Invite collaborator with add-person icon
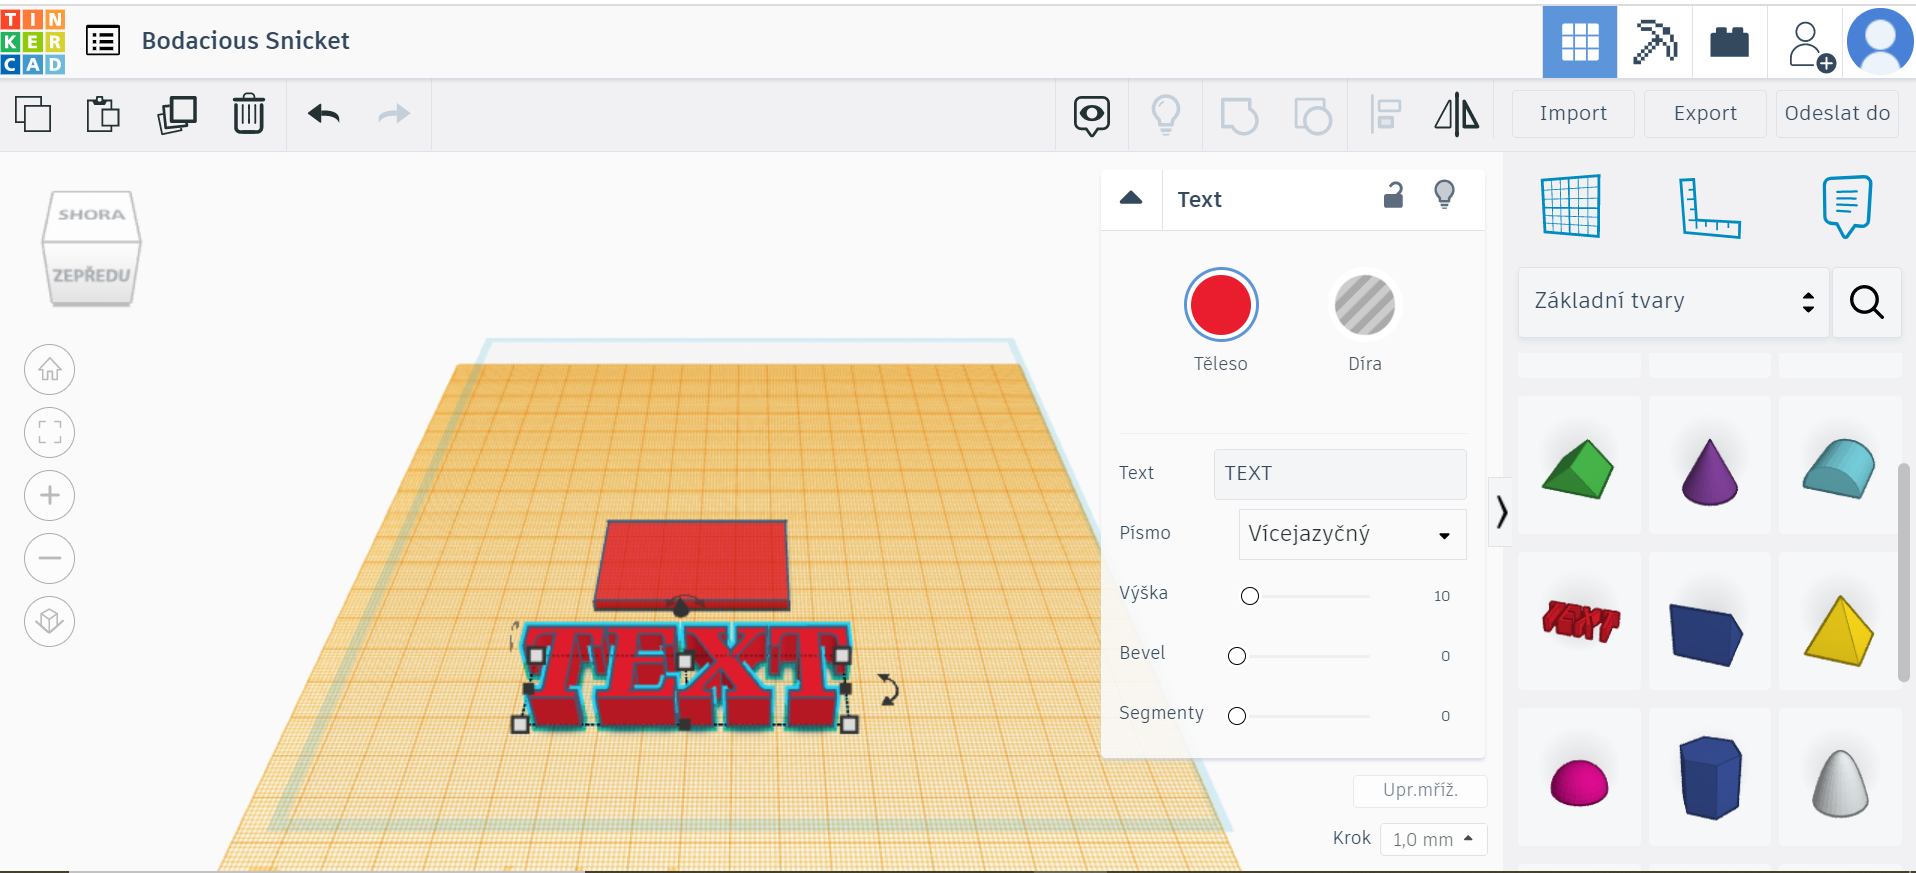The height and width of the screenshot is (873, 1916). pyautogui.click(x=1811, y=46)
